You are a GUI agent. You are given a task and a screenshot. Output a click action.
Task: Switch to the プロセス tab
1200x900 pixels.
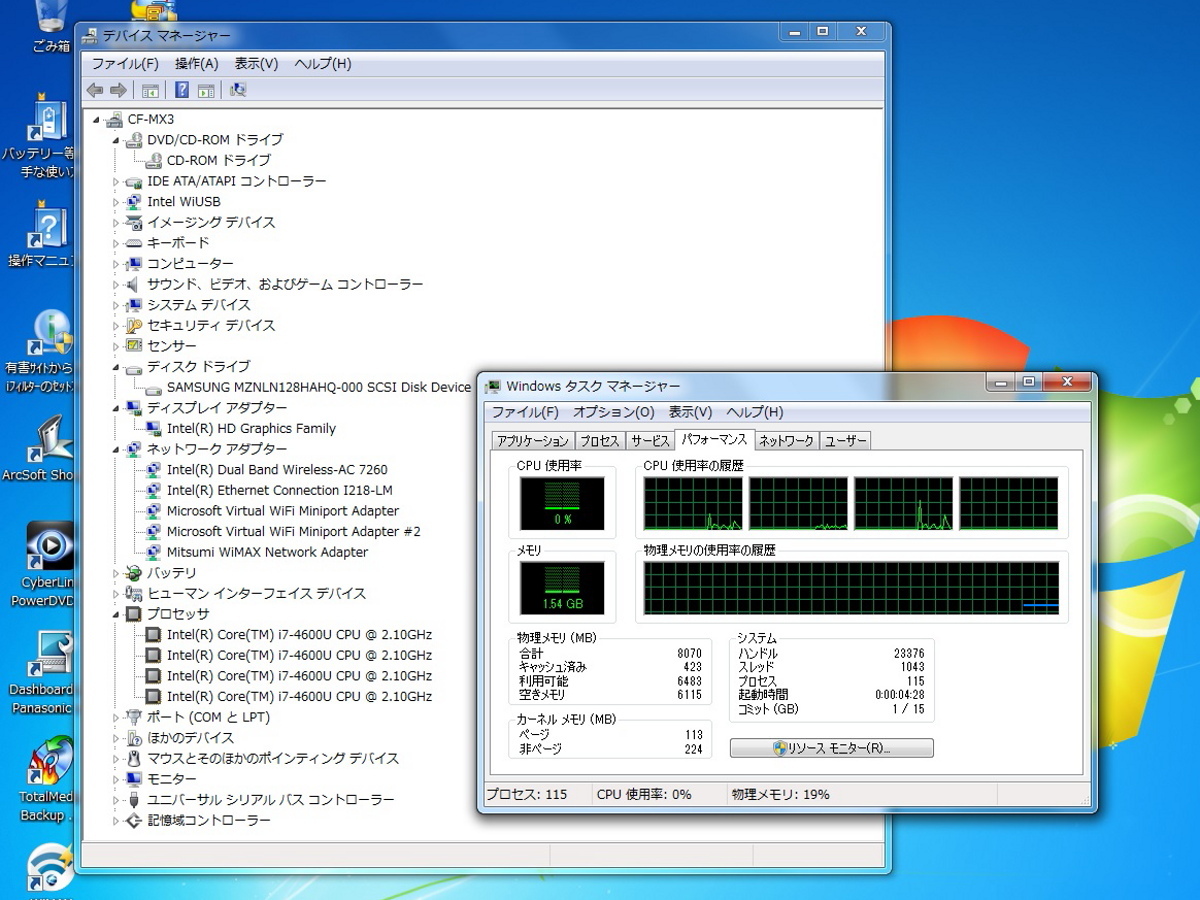(x=600, y=441)
